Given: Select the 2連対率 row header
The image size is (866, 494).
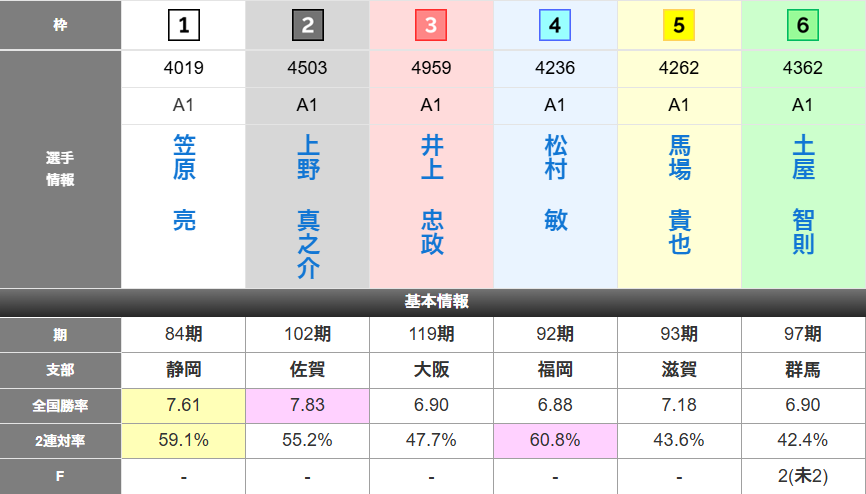Looking at the screenshot, I should point(60,440).
